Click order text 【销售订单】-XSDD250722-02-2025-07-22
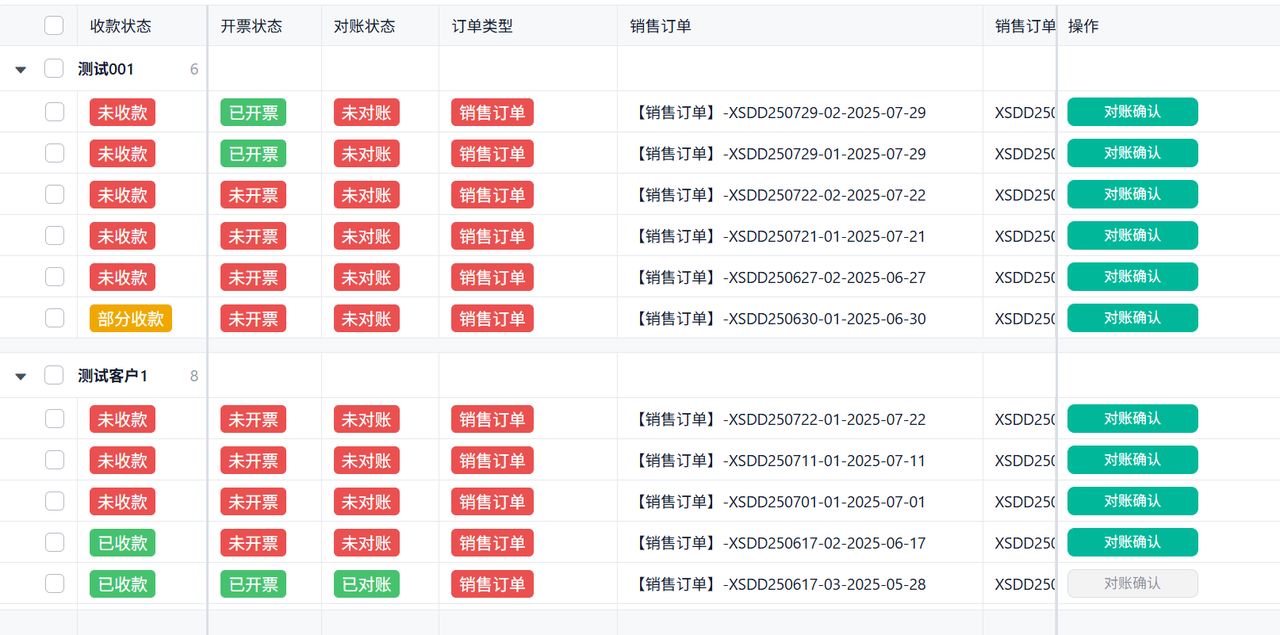 click(778, 194)
